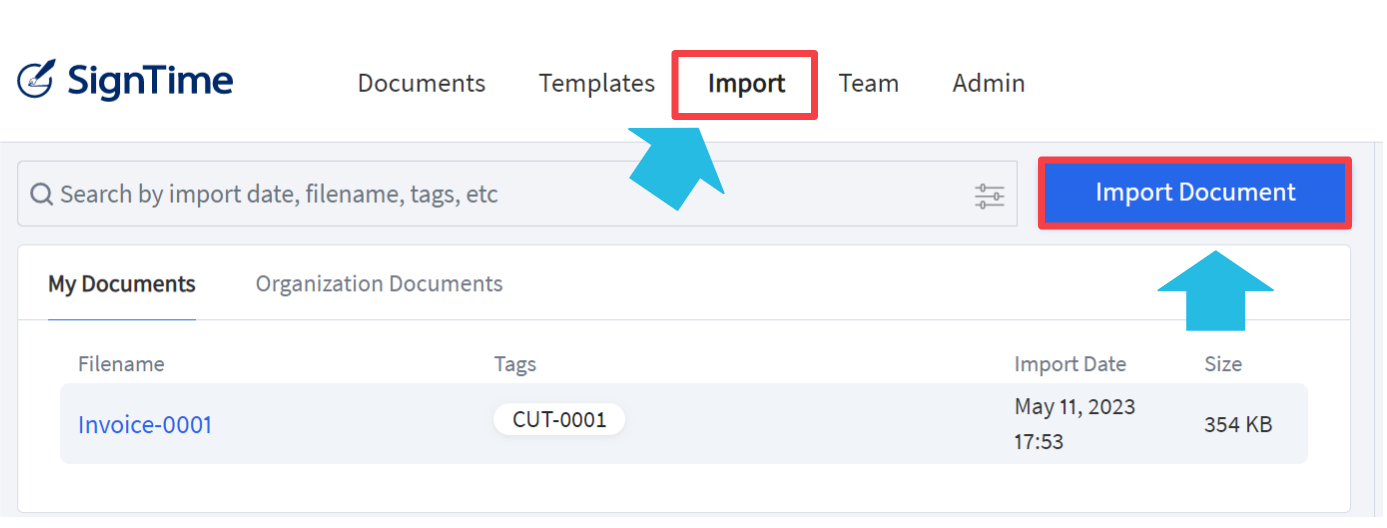Click the search magnifier icon

41,194
